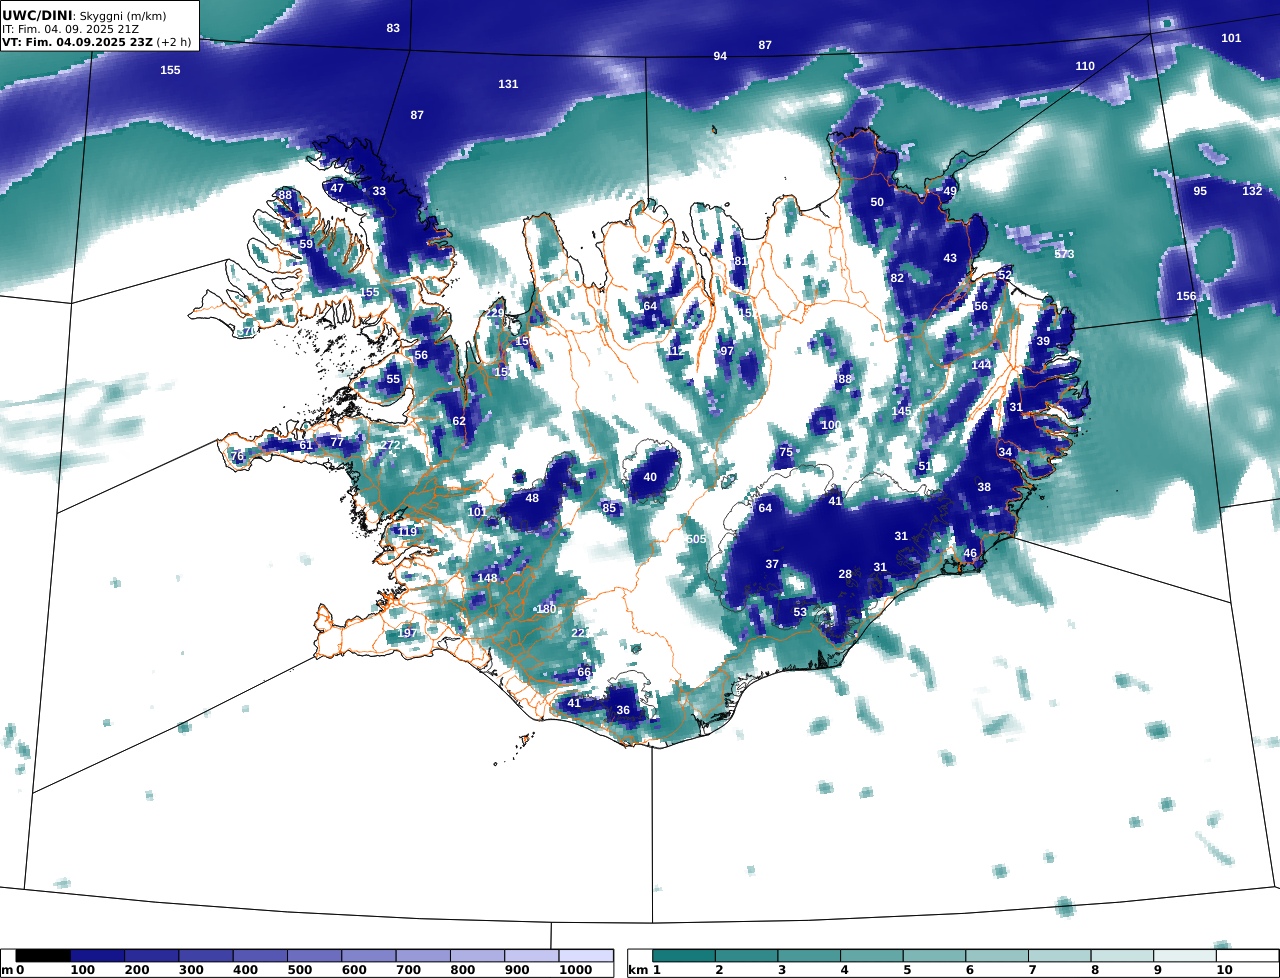Screen dimensions: 1280x978
Task: Click visibility value 110 in northeast sea
Action: (x=1085, y=66)
